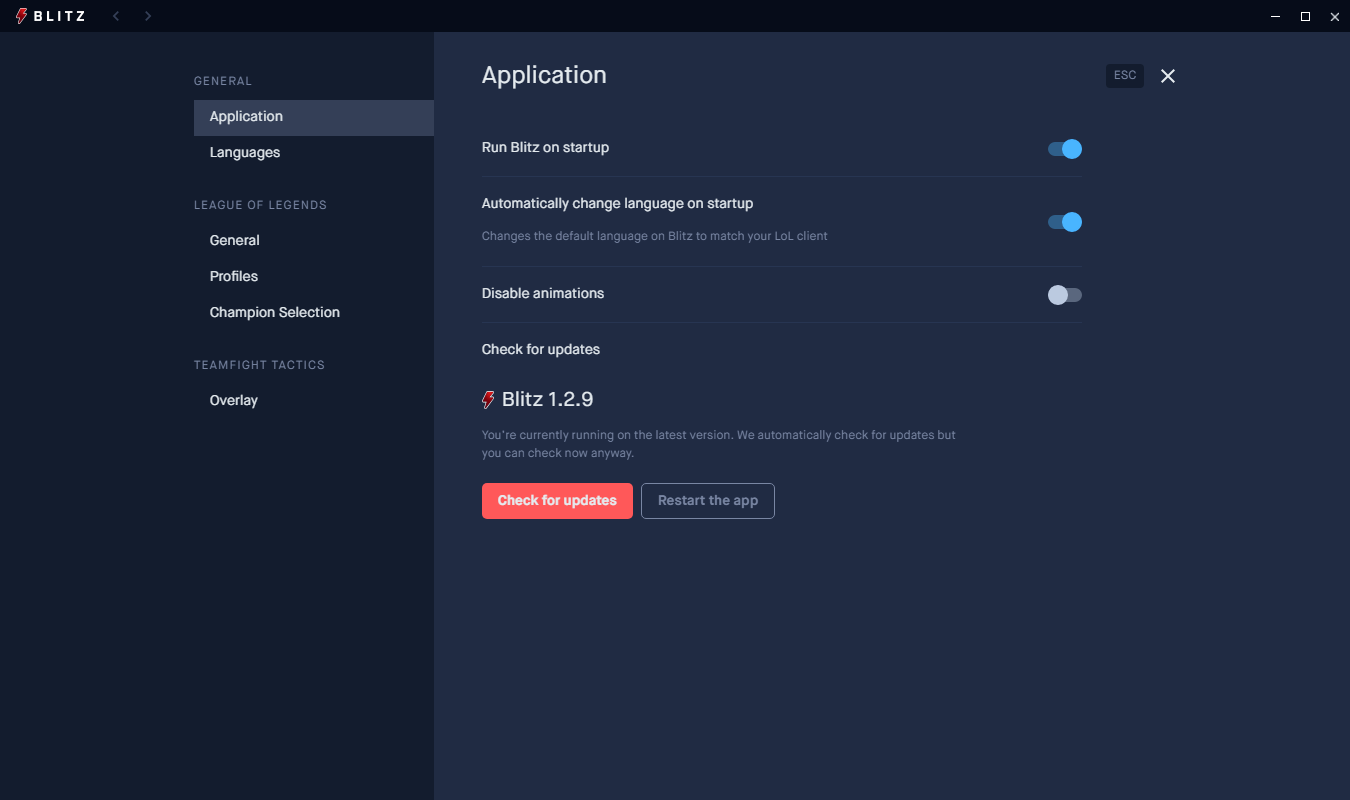Image resolution: width=1350 pixels, height=800 pixels.
Task: Go back with the left arrow
Action: (x=116, y=16)
